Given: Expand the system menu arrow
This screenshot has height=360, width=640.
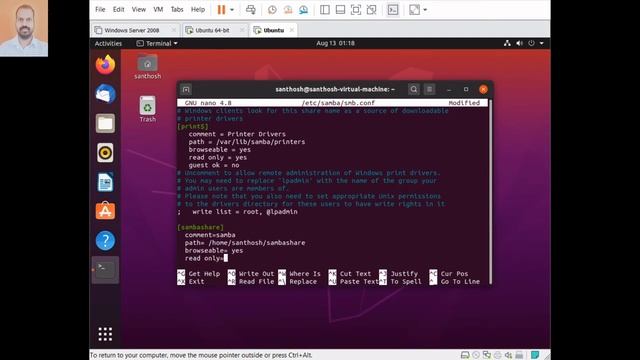Looking at the screenshot, I should coord(542,43).
